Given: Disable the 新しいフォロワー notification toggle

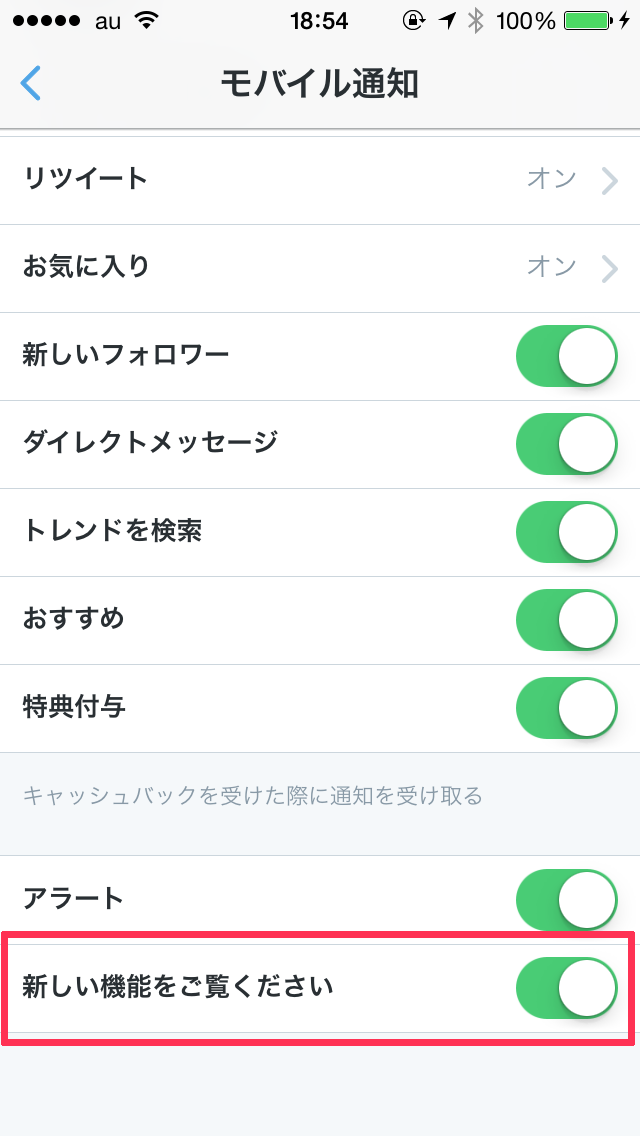Looking at the screenshot, I should tap(566, 356).
